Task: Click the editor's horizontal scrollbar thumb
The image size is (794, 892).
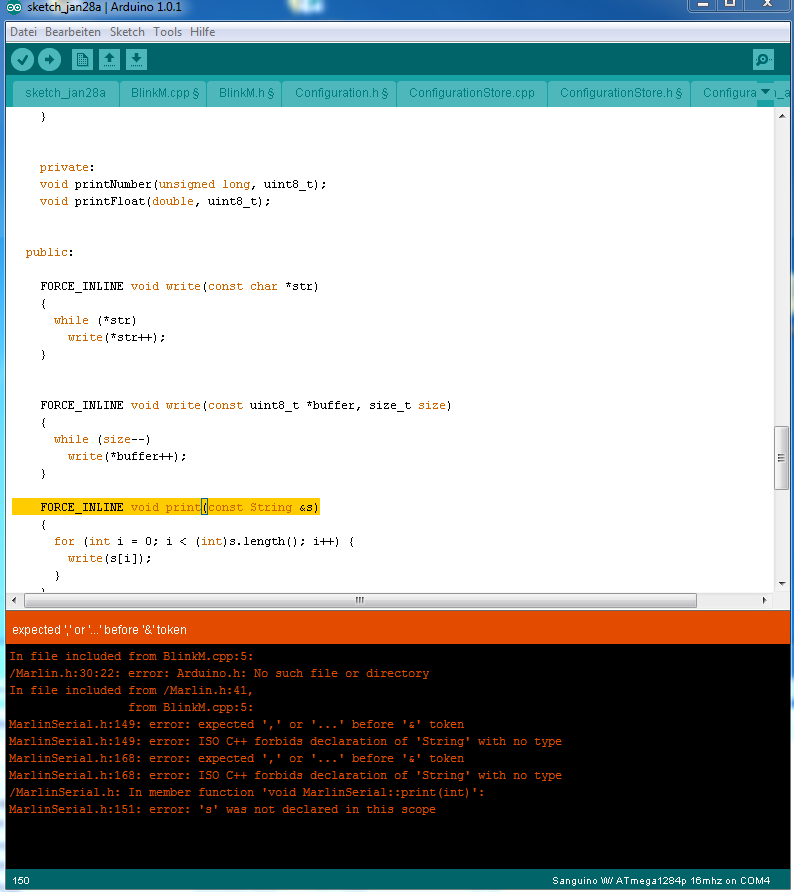Action: click(x=358, y=600)
